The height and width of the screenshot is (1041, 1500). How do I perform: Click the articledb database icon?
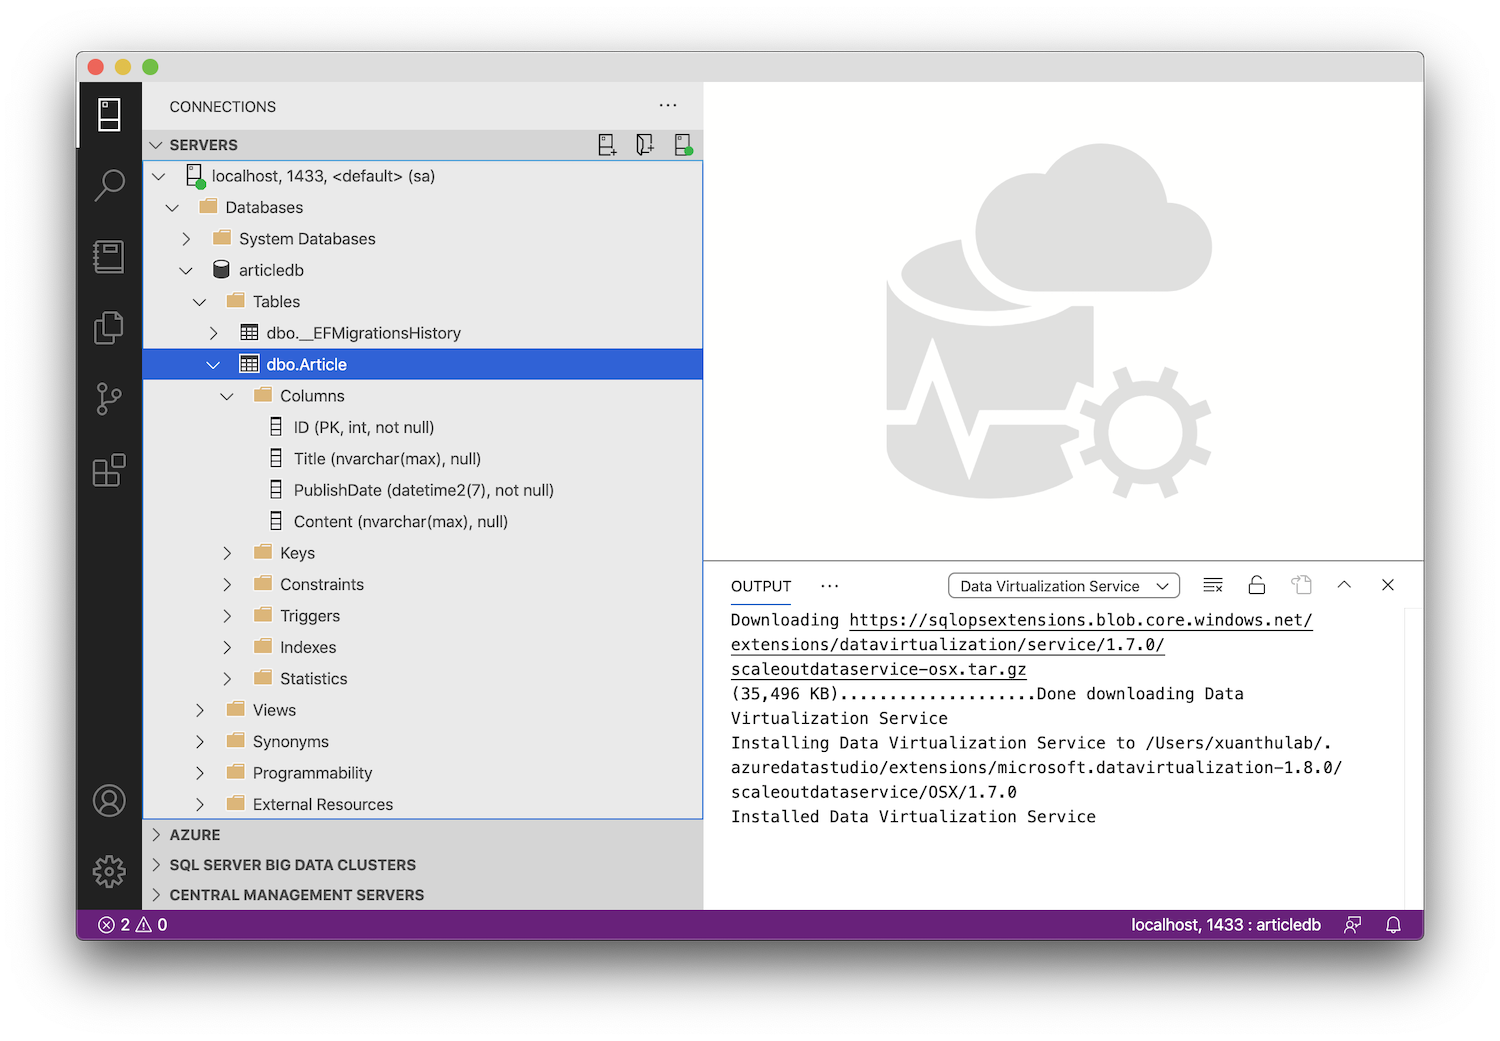222,270
